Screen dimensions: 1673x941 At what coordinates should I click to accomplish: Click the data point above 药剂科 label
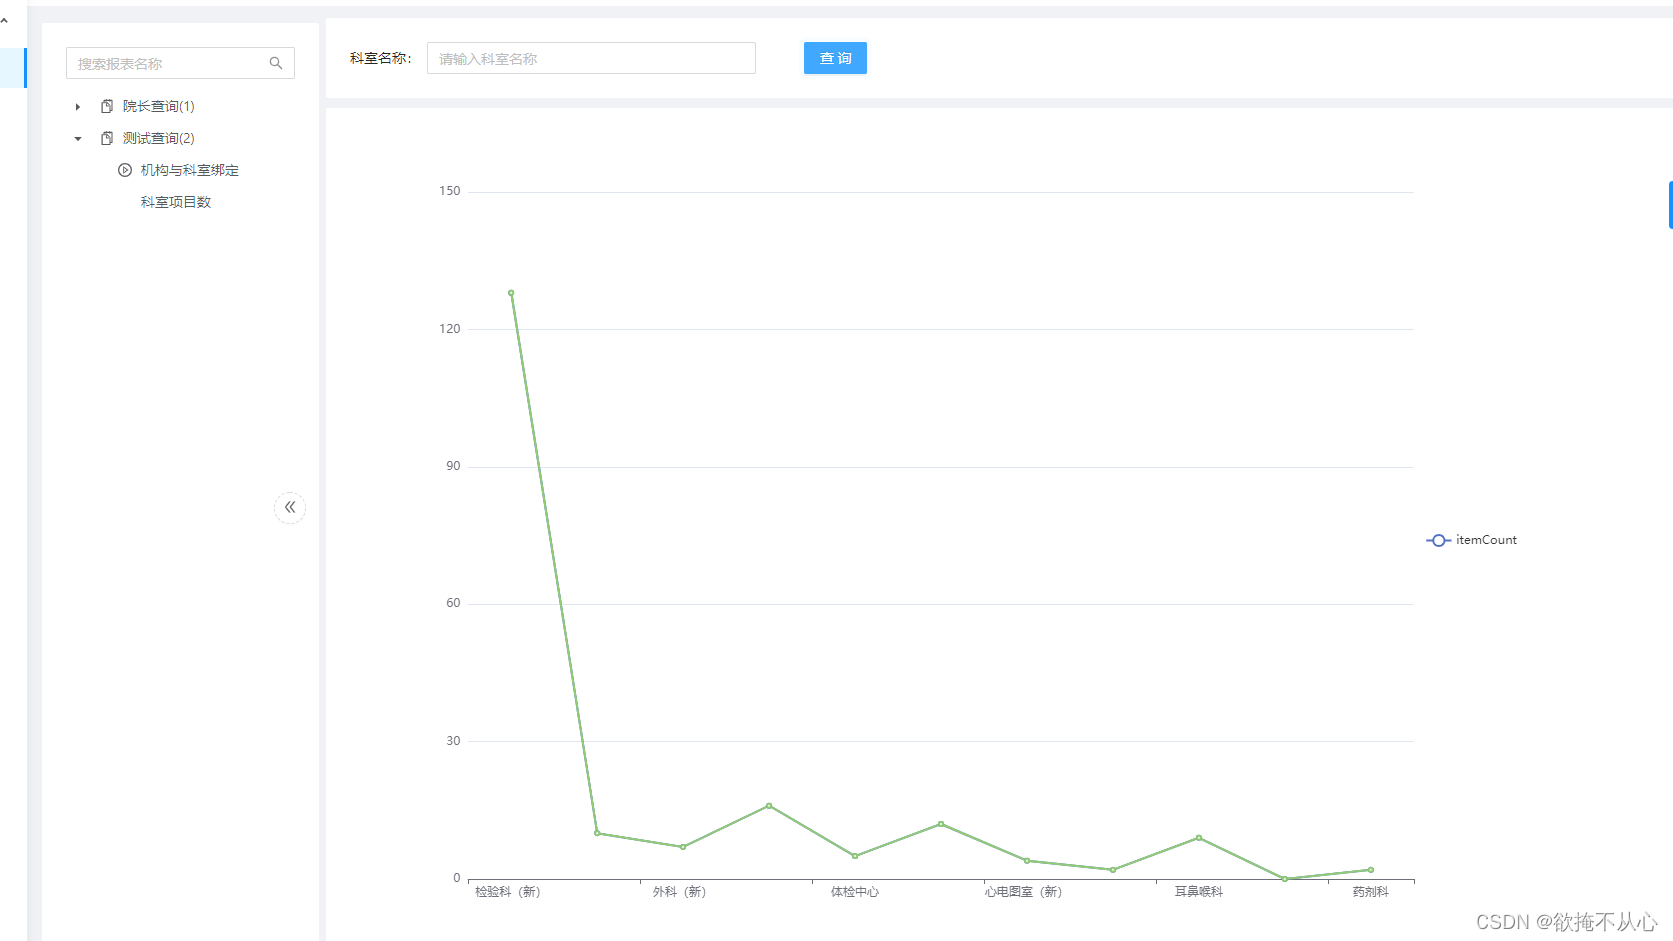pyautogui.click(x=1371, y=870)
